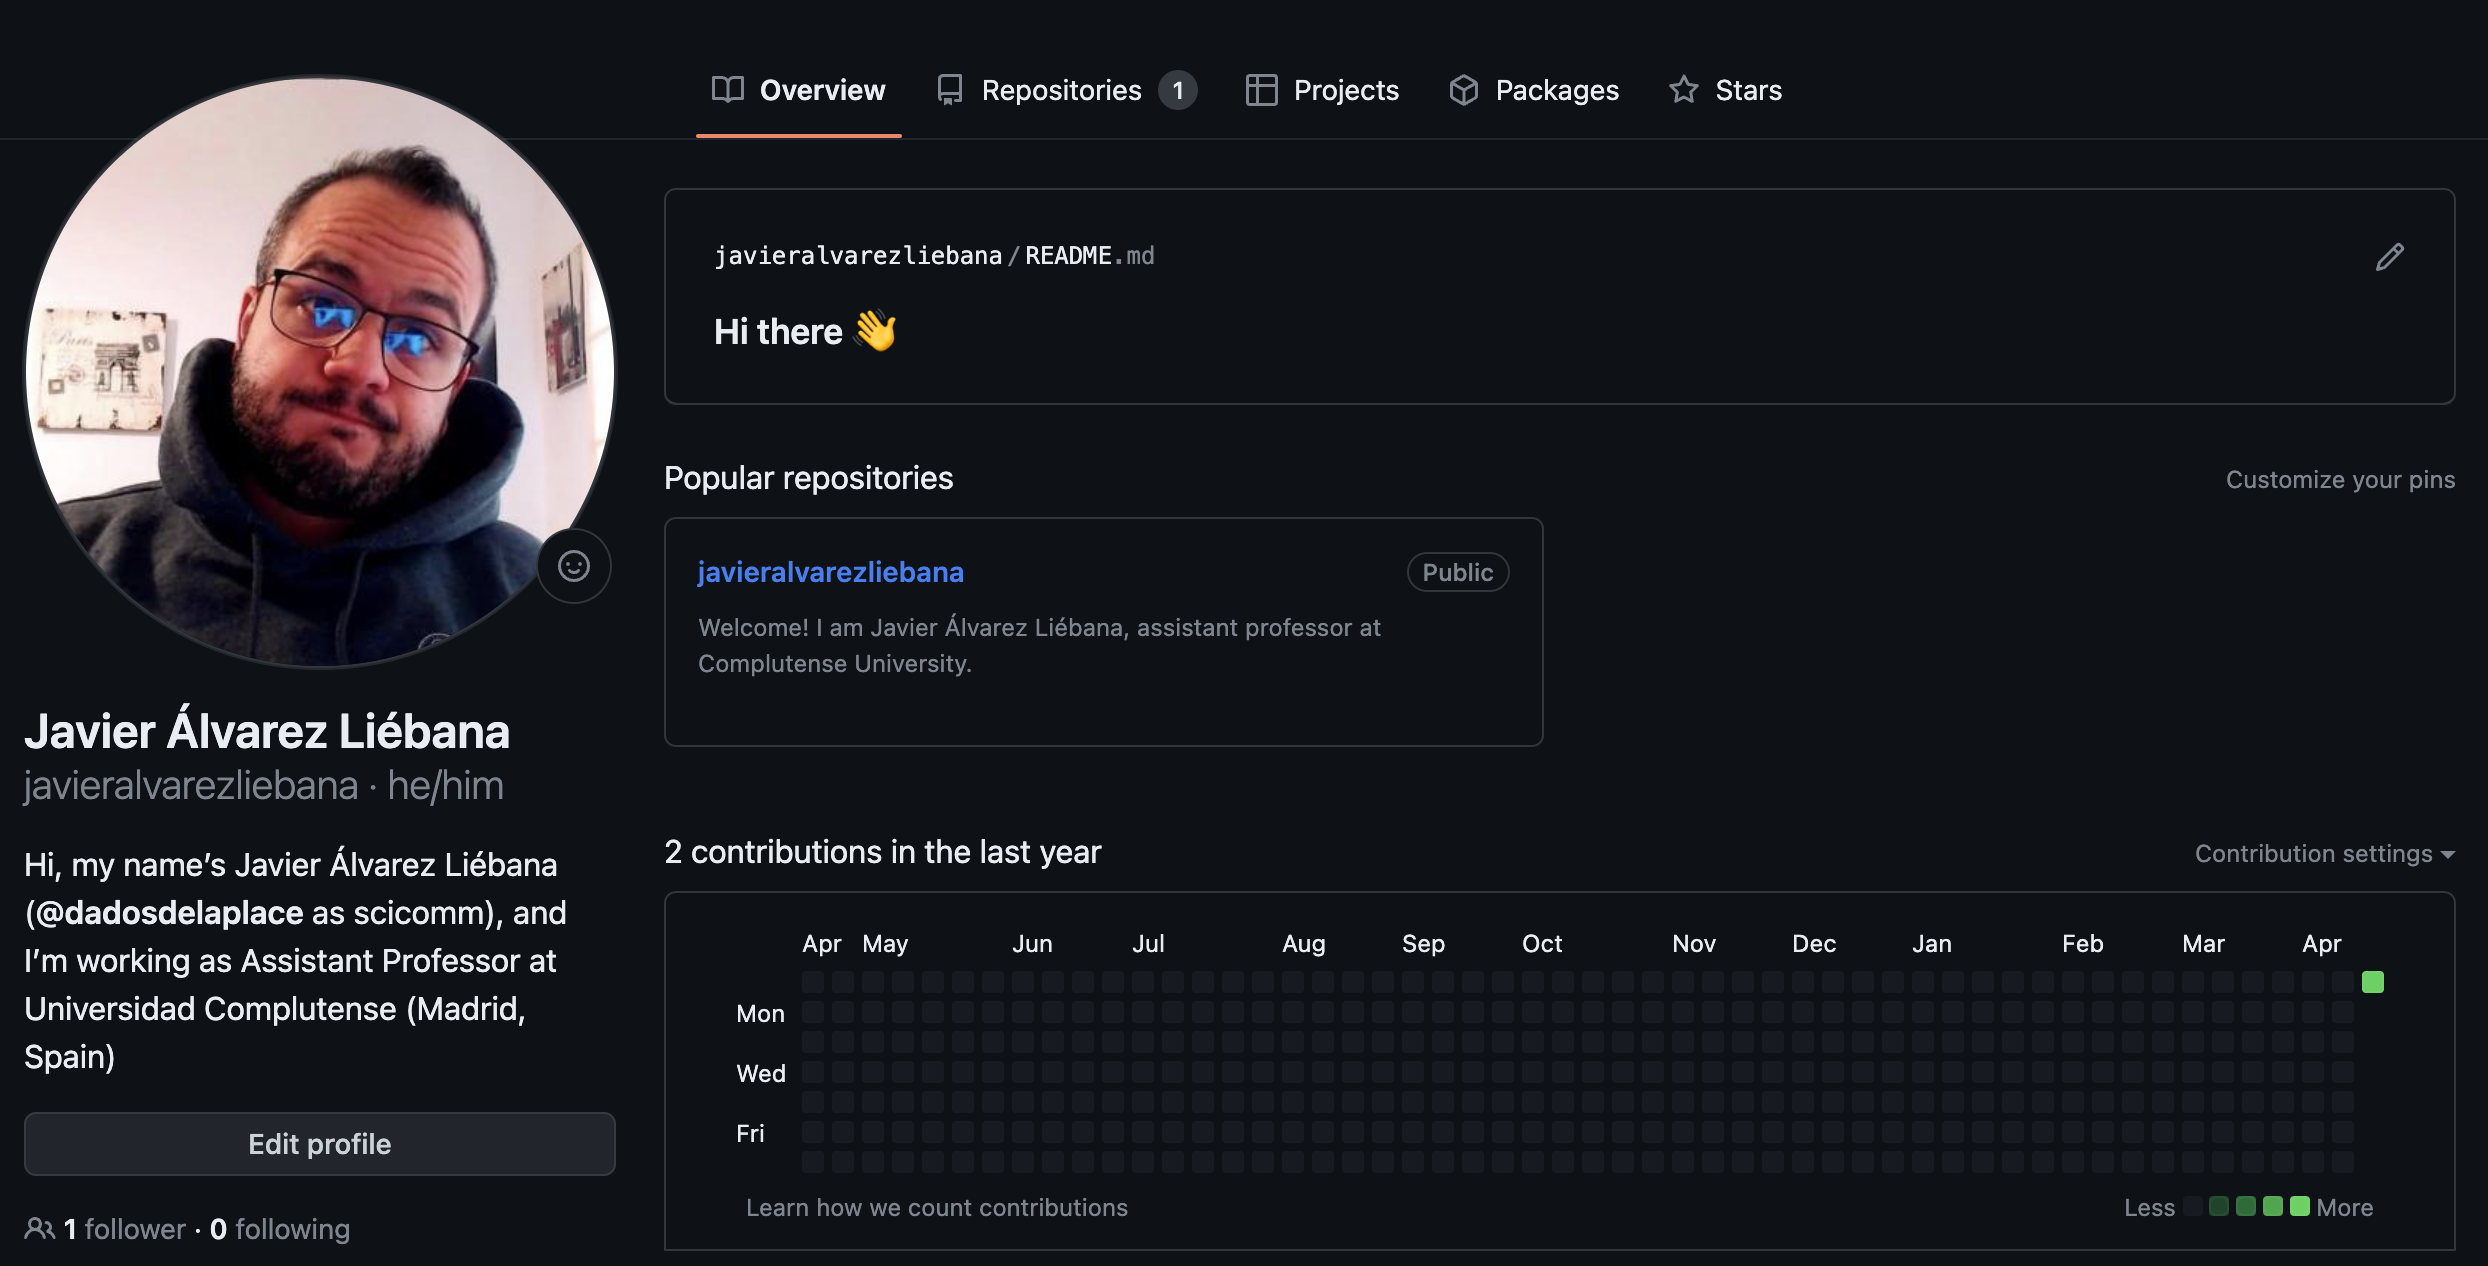Viewport: 2488px width, 1266px height.
Task: Click the Repositories repo icon
Action: coord(949,90)
